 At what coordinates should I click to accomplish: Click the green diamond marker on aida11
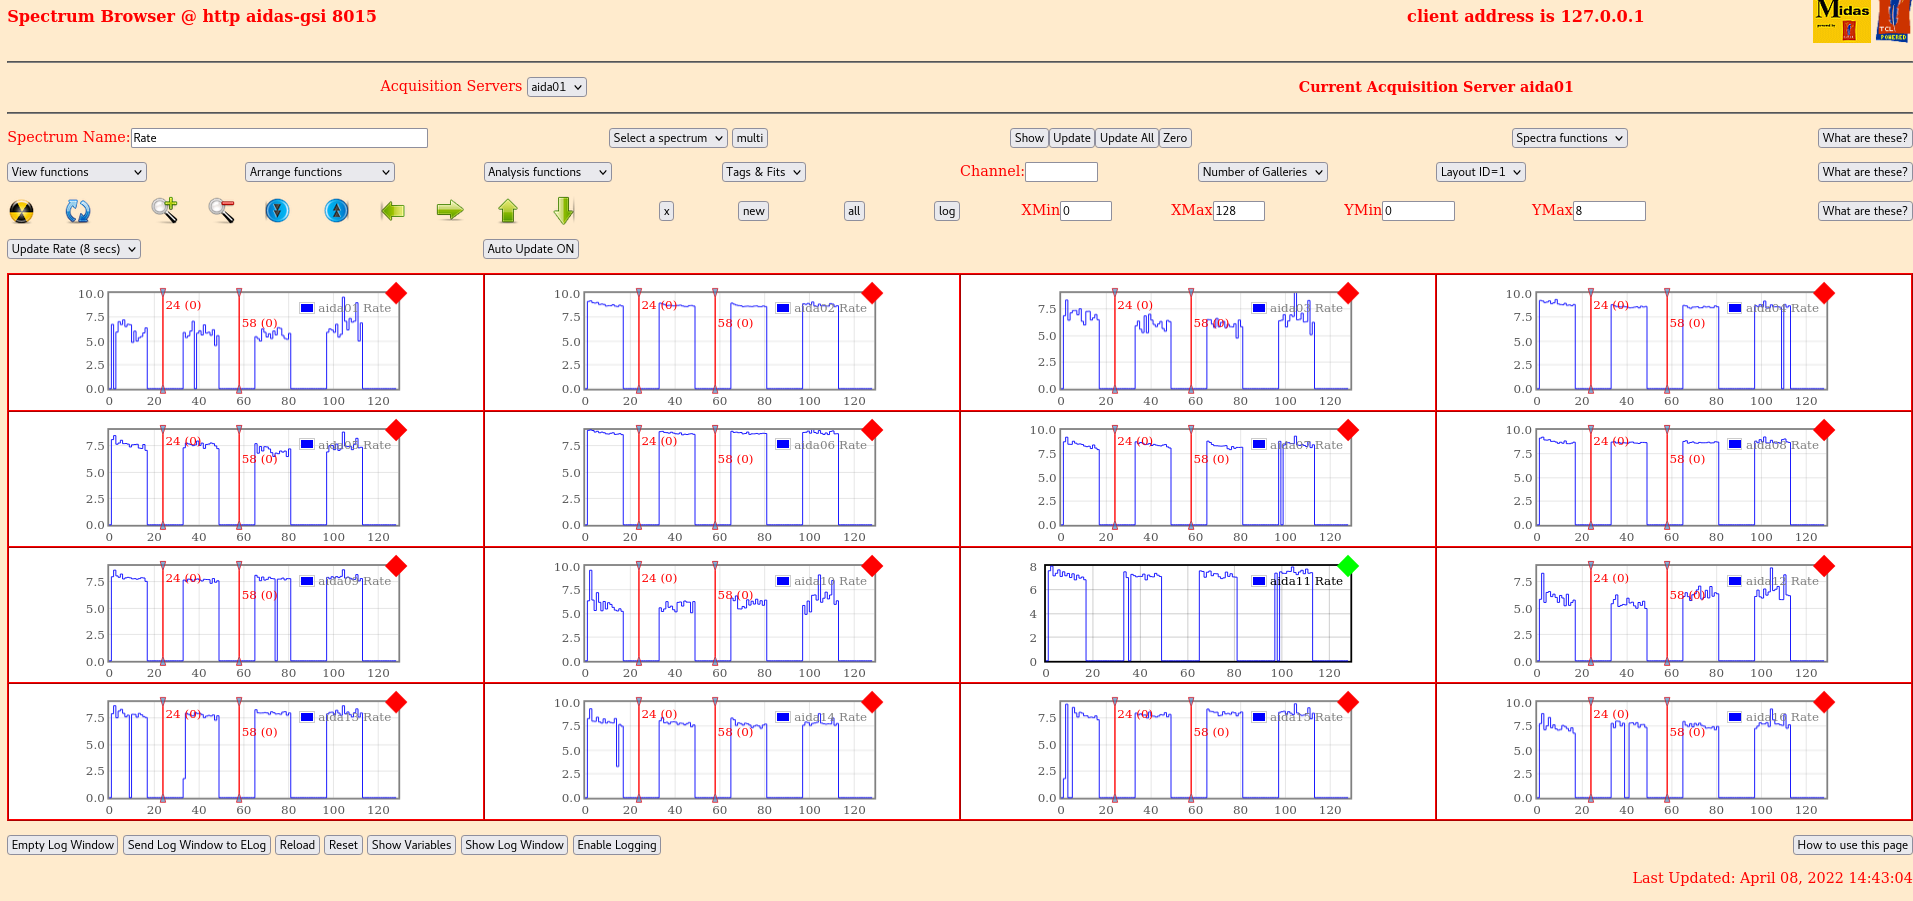coord(1348,566)
